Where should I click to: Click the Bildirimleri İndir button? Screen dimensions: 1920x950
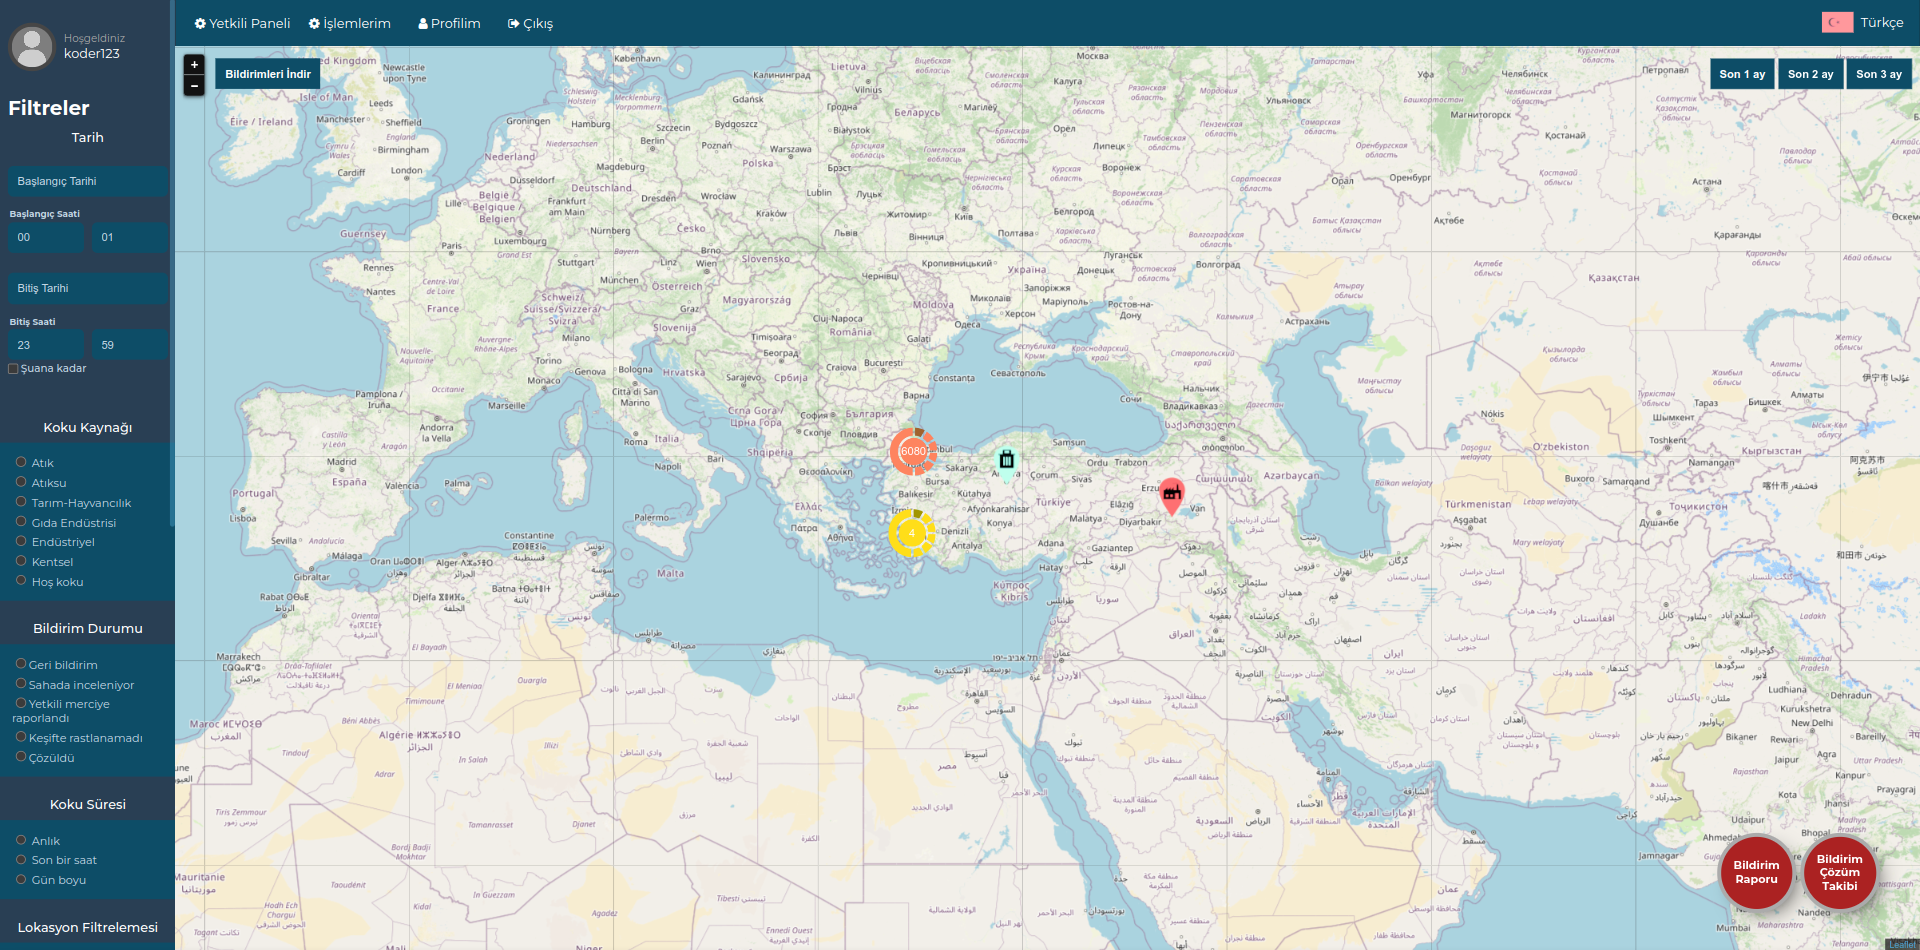click(x=267, y=74)
